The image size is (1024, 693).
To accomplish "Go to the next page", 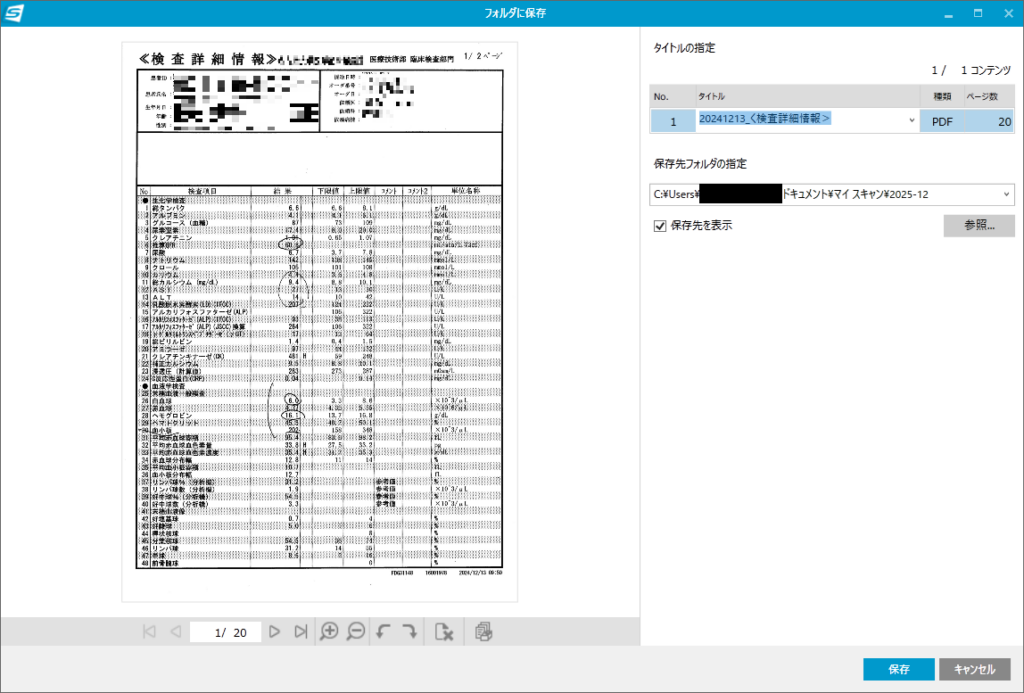I will tap(274, 632).
